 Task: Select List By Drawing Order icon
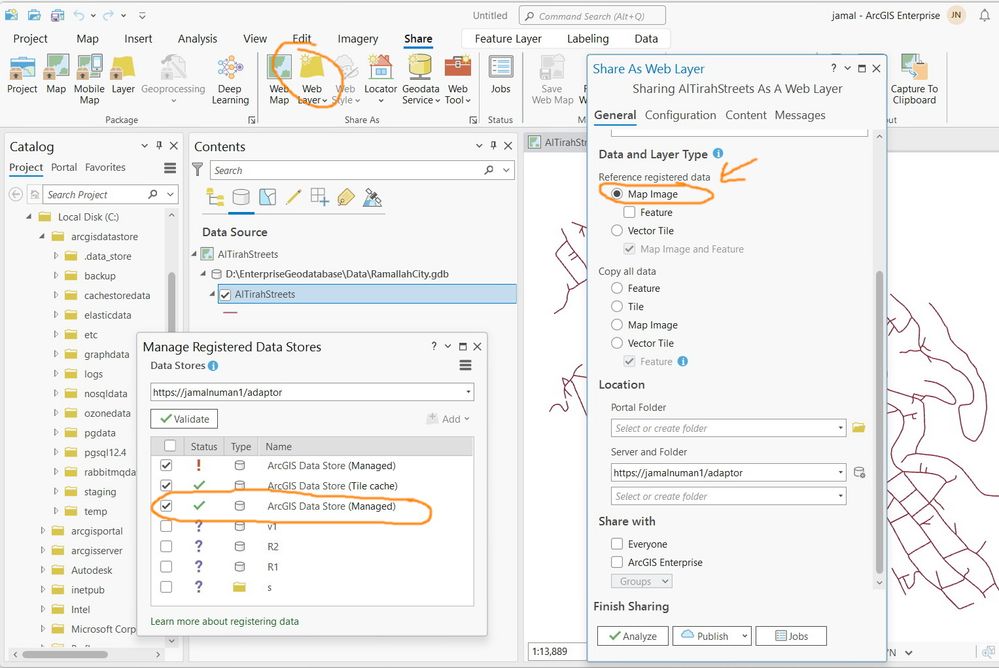215,198
